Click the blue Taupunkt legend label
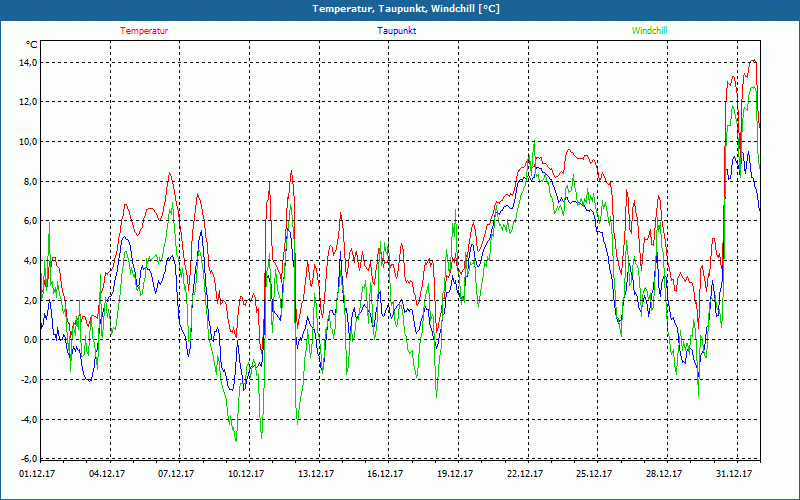Image resolution: width=800 pixels, height=500 pixels. pyautogui.click(x=396, y=31)
